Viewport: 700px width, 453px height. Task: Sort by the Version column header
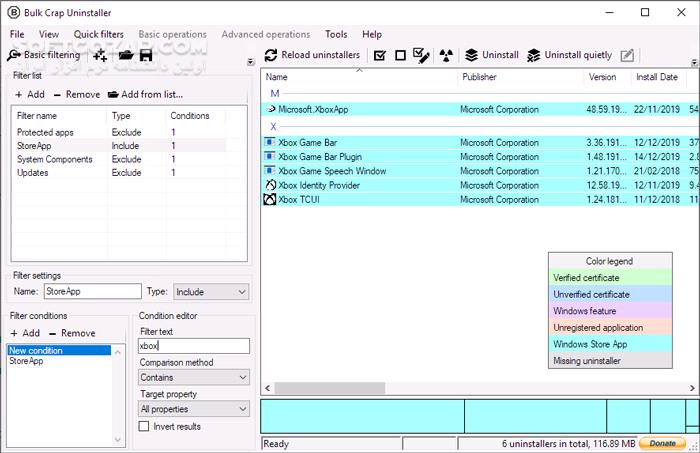(607, 77)
